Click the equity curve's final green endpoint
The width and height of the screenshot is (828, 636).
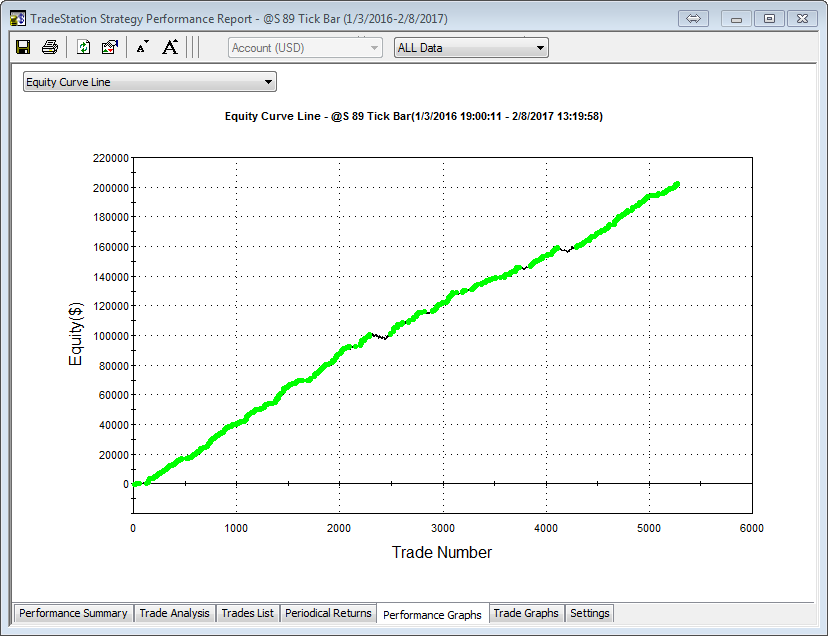pyautogui.click(x=677, y=184)
